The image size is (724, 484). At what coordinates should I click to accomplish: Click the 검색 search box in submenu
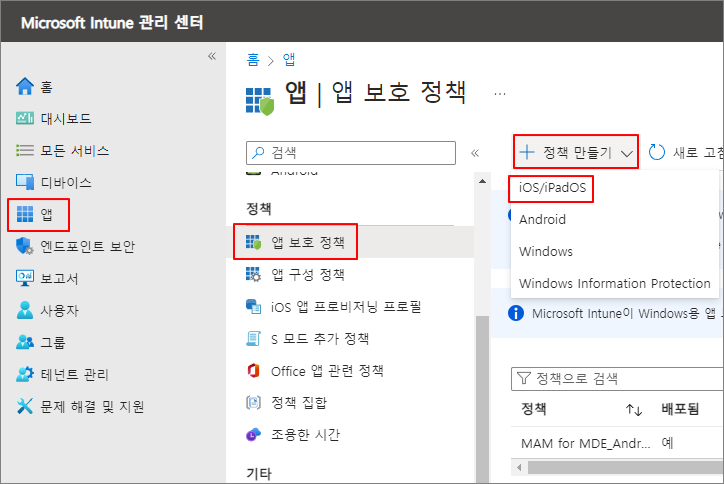coord(350,153)
